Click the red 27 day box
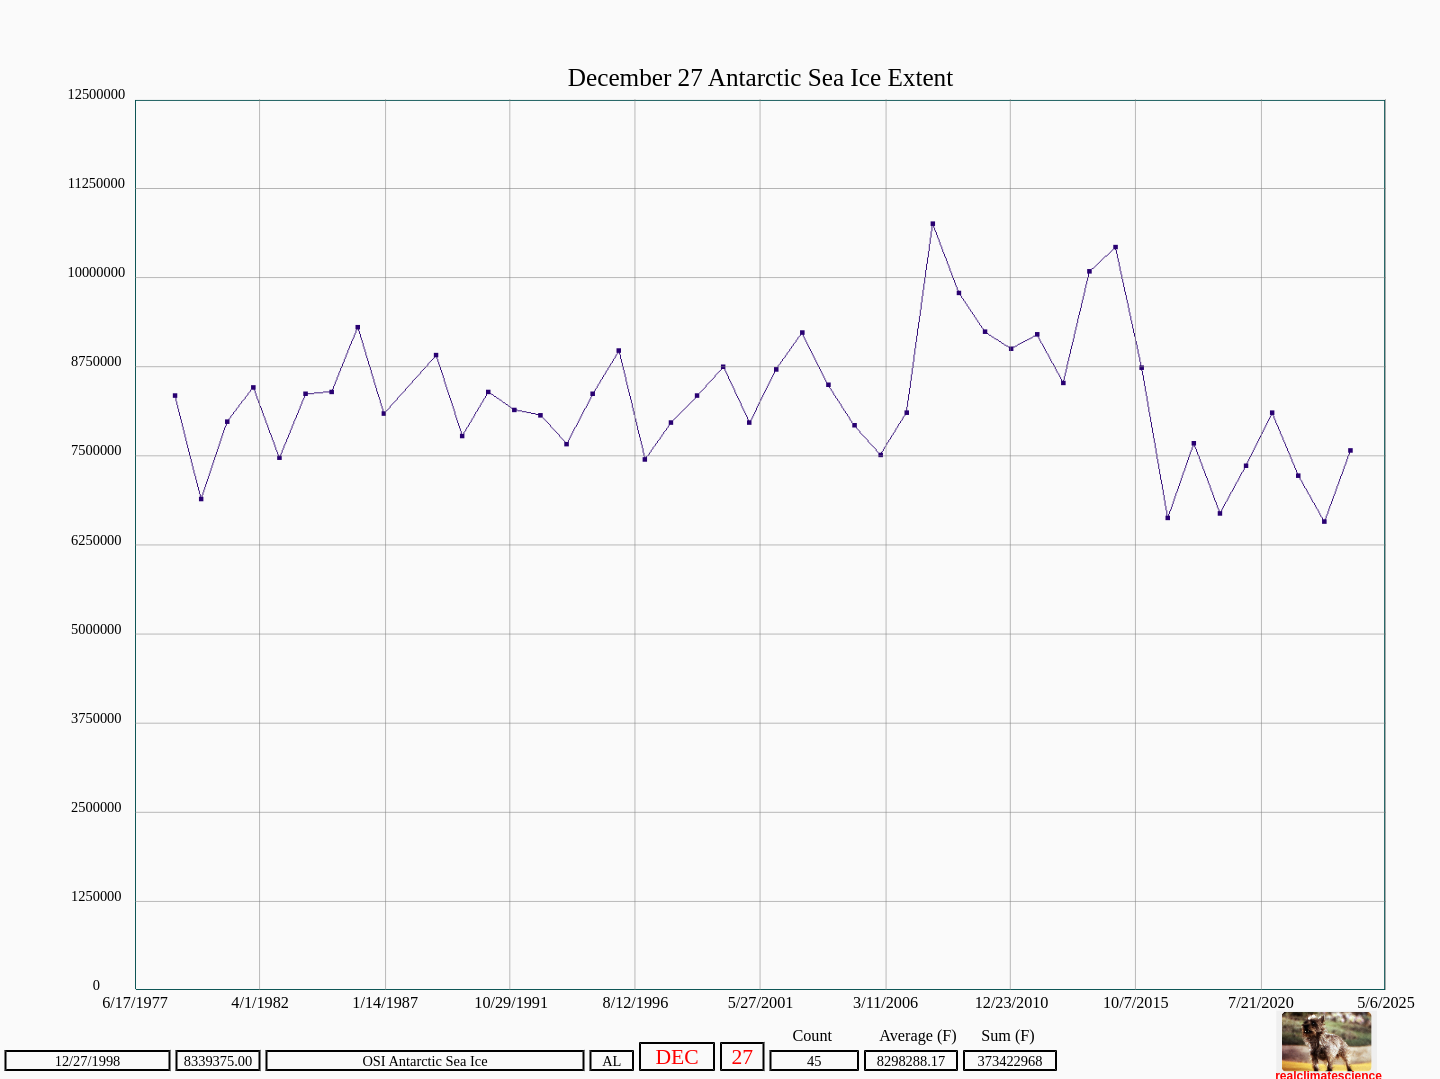 point(742,1057)
